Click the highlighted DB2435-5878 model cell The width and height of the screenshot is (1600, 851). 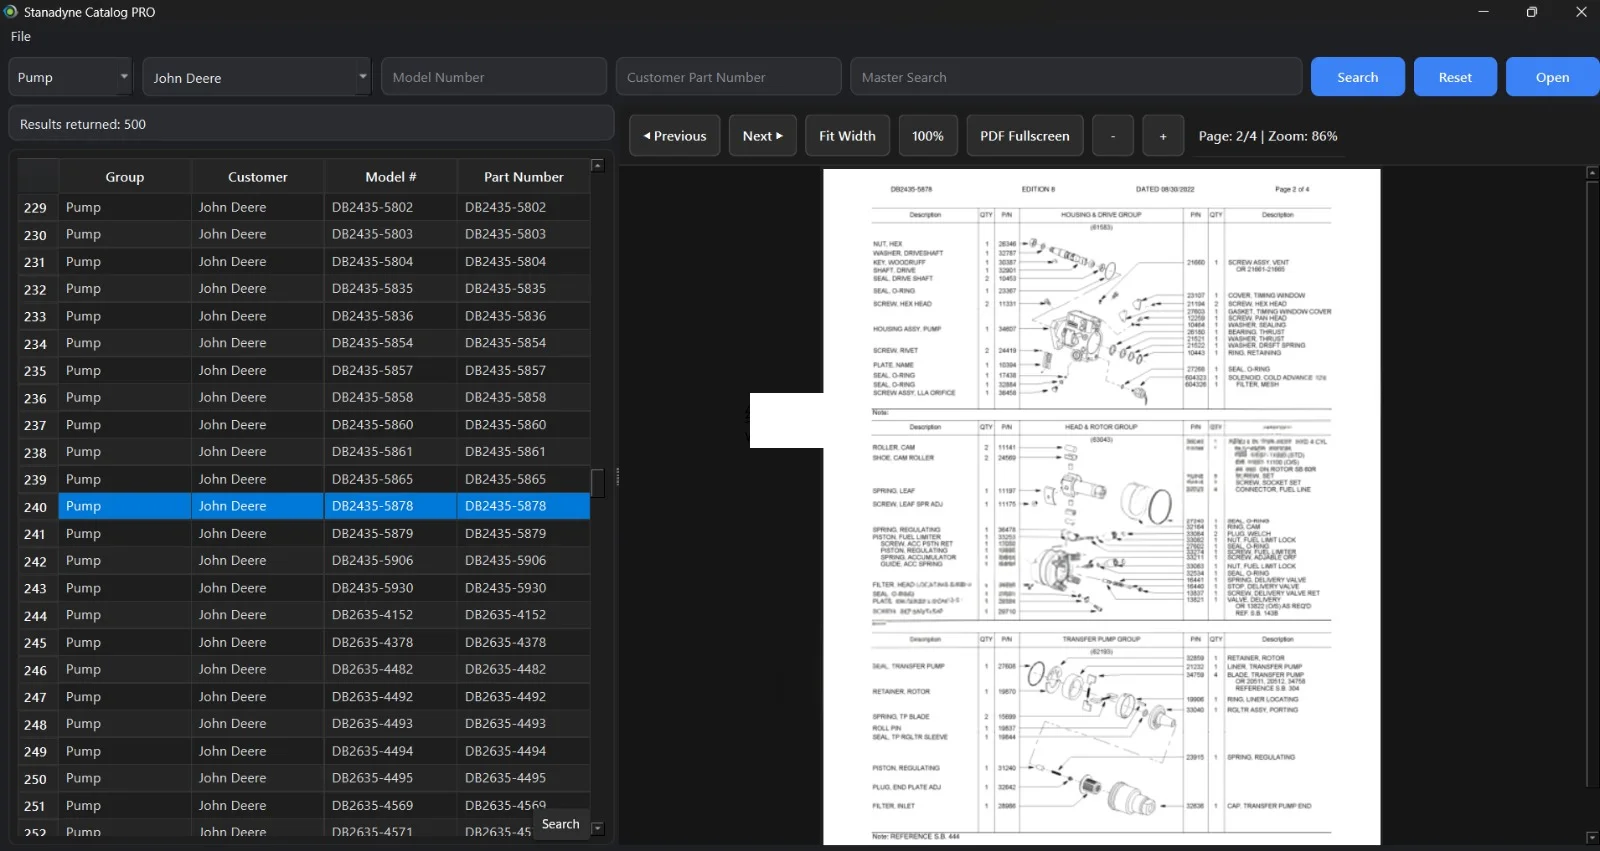pos(391,506)
